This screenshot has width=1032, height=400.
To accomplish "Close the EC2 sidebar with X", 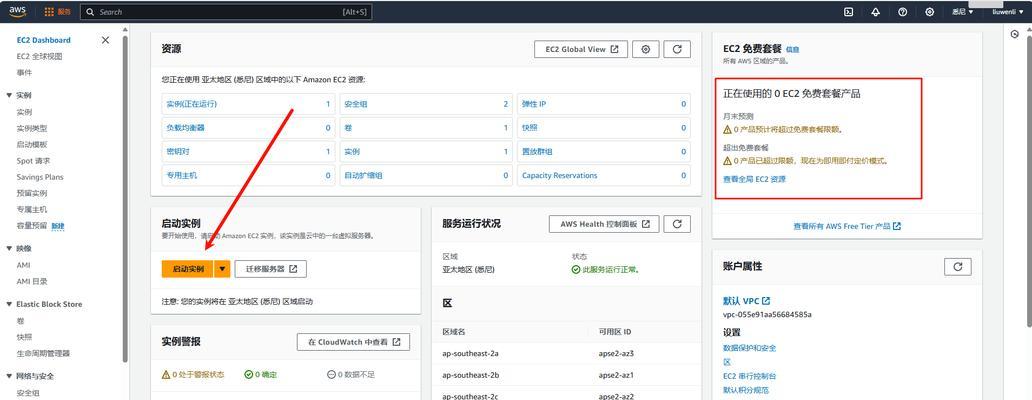I will point(105,40).
